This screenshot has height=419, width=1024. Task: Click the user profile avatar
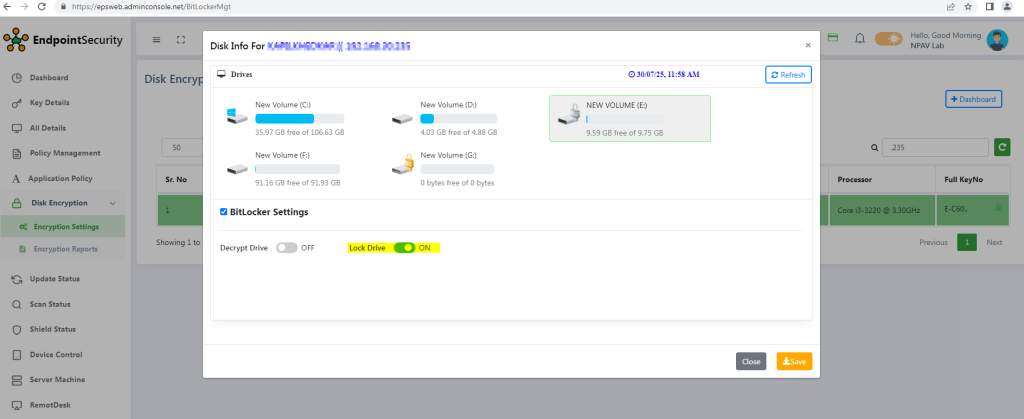996,39
